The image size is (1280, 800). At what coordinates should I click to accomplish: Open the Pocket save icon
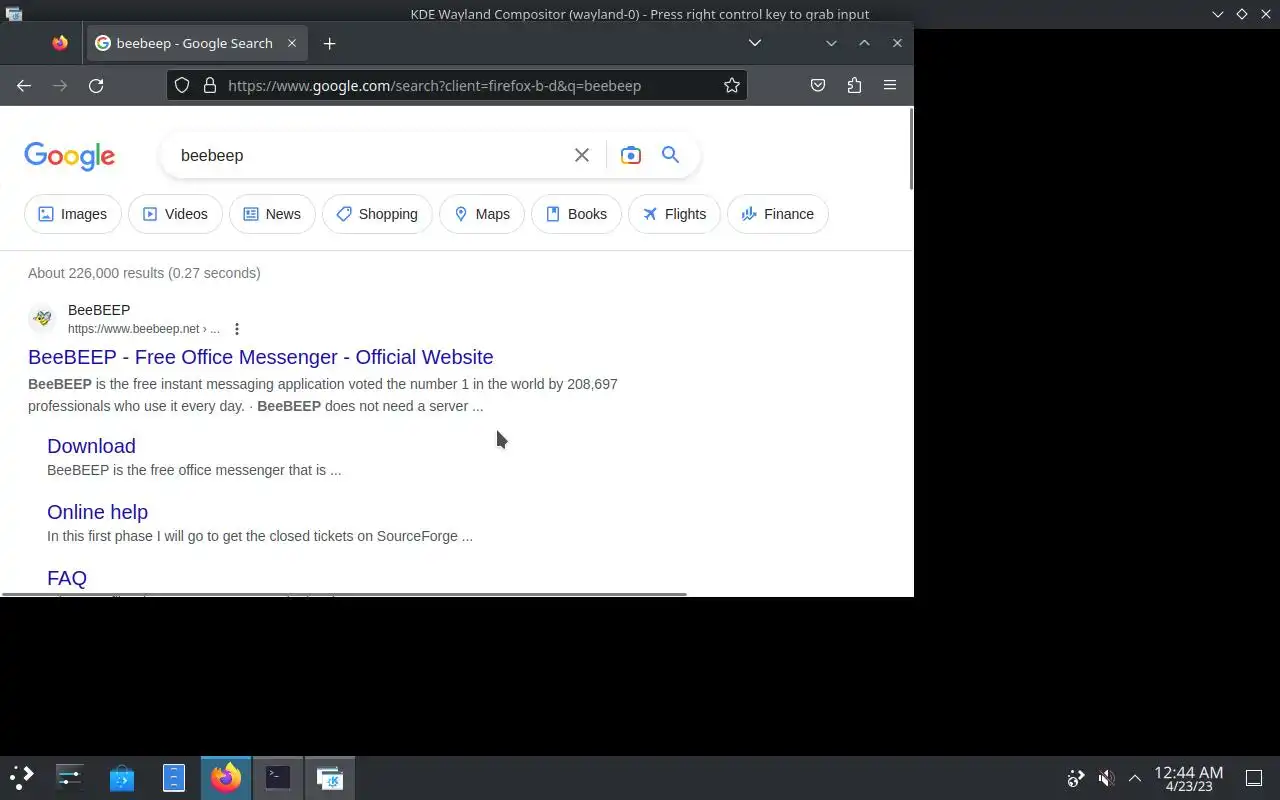tap(818, 86)
